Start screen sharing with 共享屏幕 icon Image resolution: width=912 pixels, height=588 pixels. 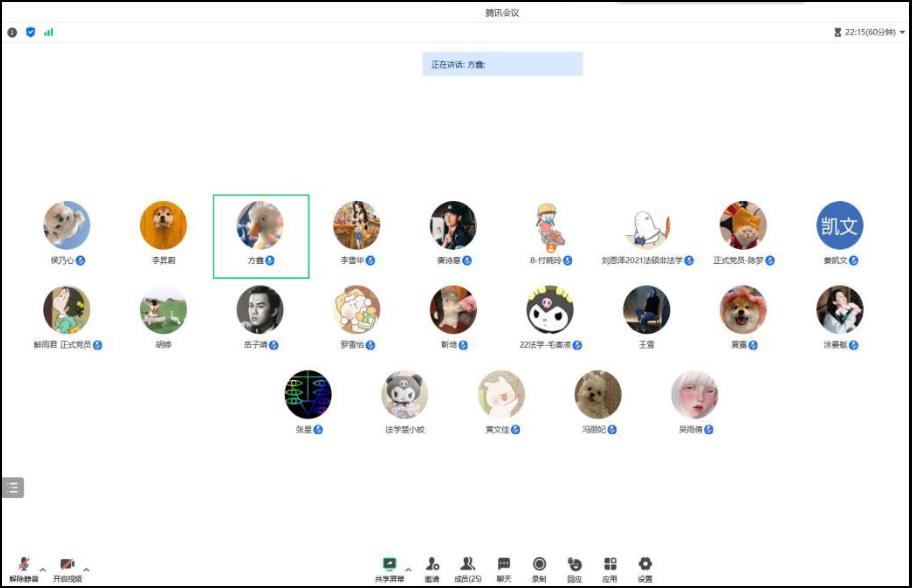pyautogui.click(x=389, y=567)
